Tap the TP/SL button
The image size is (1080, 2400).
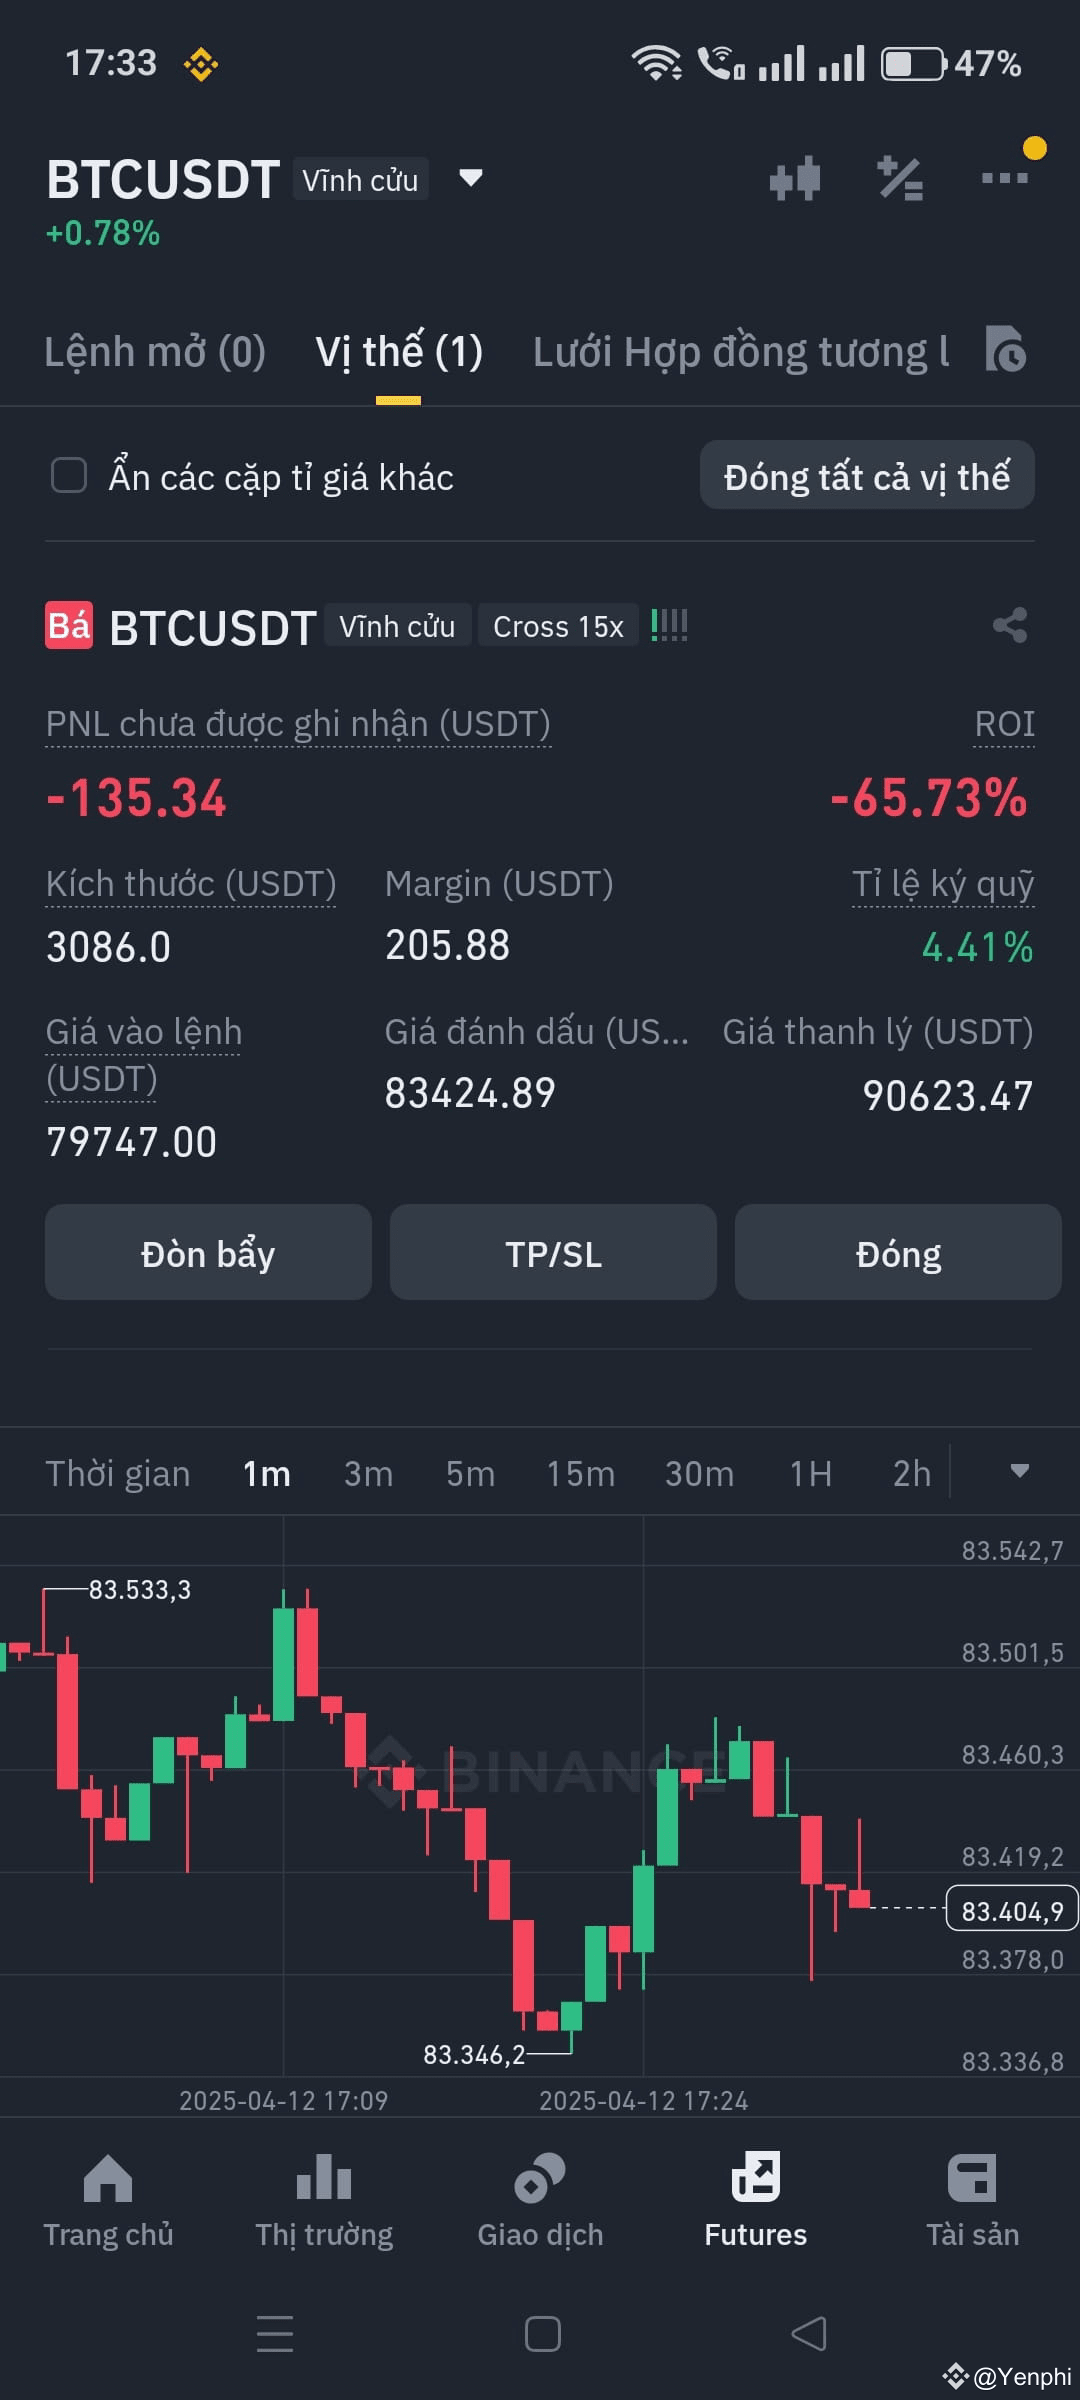(x=553, y=1253)
